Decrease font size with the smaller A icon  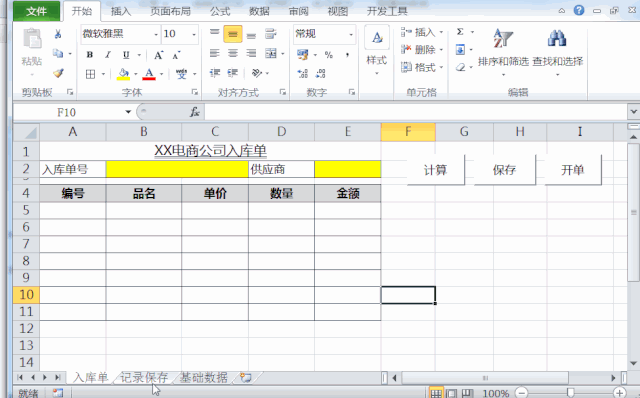(176, 55)
